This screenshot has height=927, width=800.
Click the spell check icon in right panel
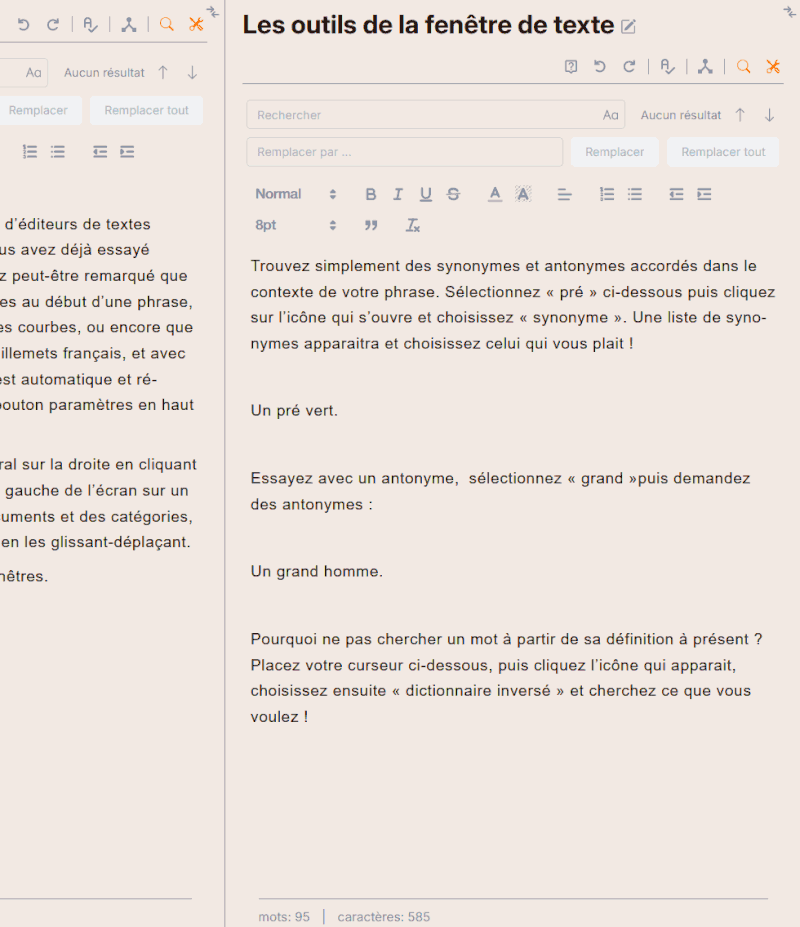(668, 67)
